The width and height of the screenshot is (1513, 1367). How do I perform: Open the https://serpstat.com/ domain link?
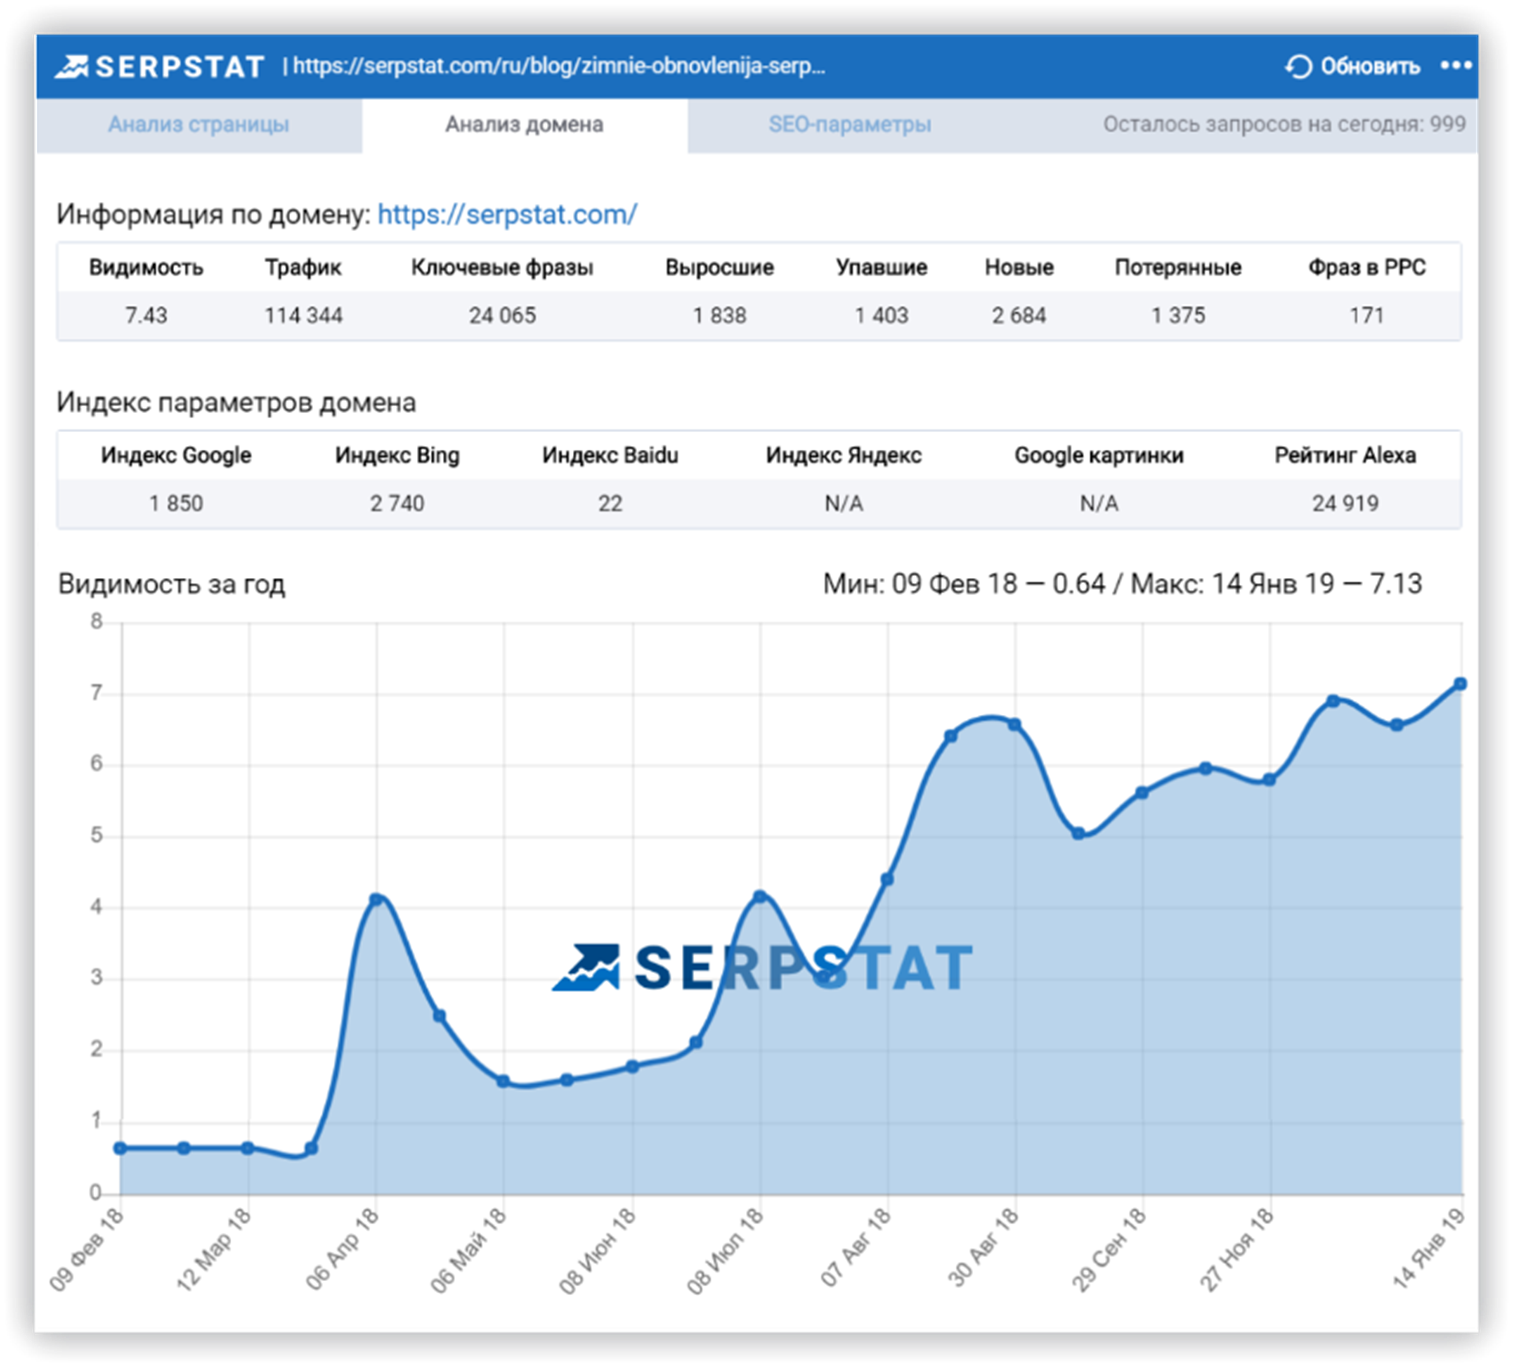(507, 214)
